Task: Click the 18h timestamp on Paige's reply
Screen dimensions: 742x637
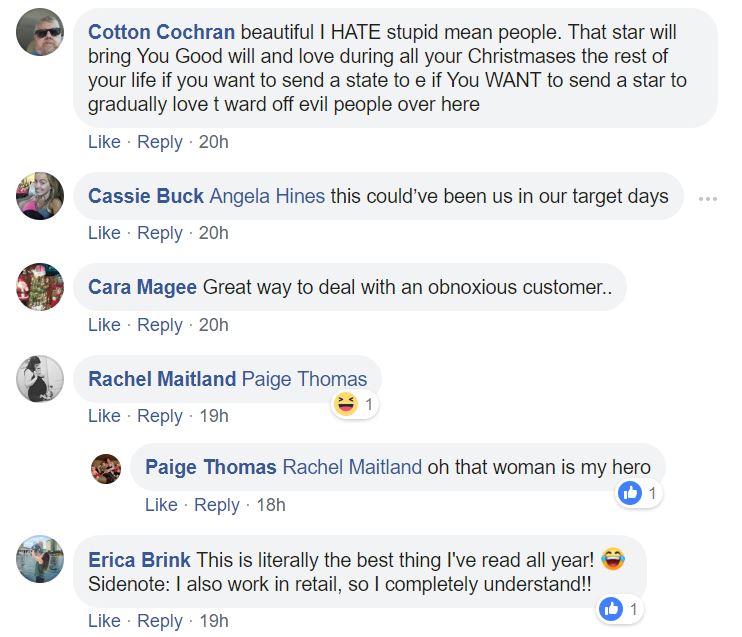Action: [x=271, y=505]
